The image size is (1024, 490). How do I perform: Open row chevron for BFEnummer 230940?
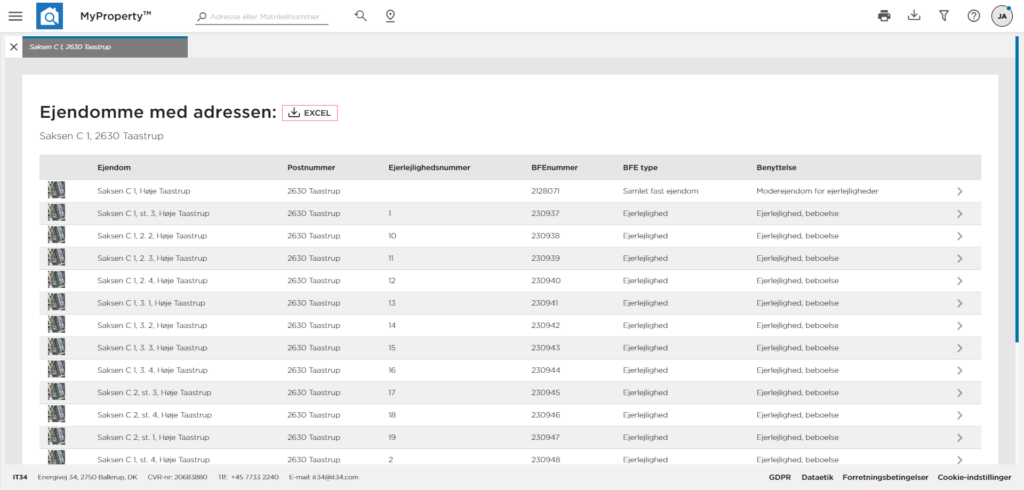tap(960, 281)
